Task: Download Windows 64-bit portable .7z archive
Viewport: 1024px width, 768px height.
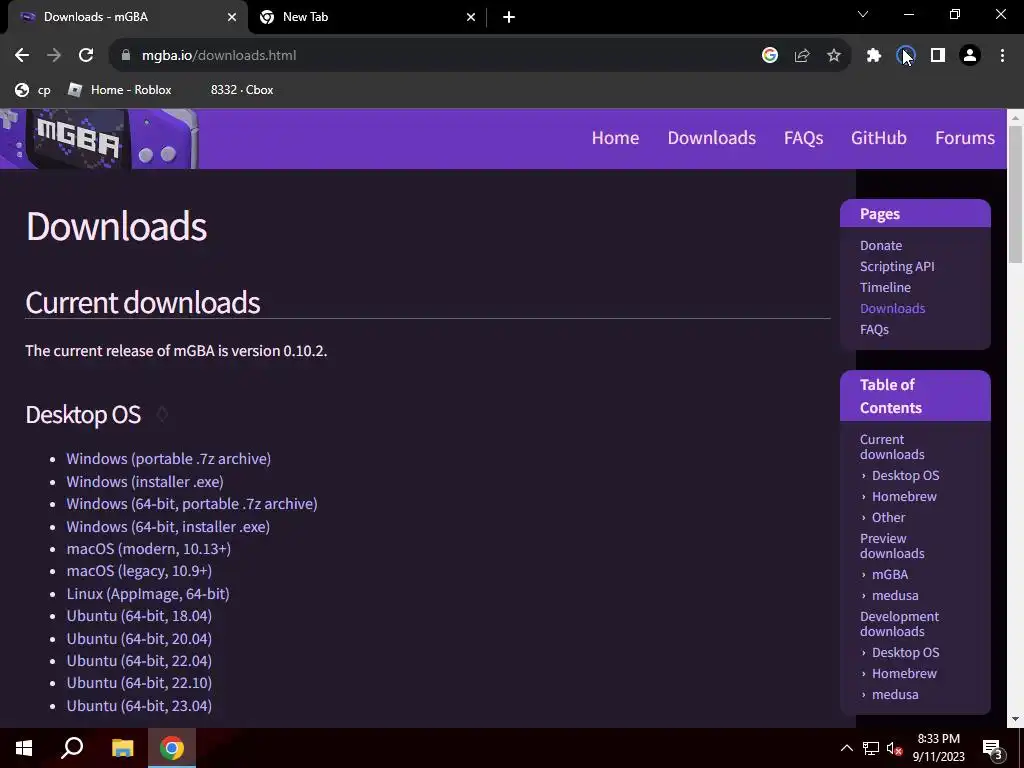Action: coord(192,504)
